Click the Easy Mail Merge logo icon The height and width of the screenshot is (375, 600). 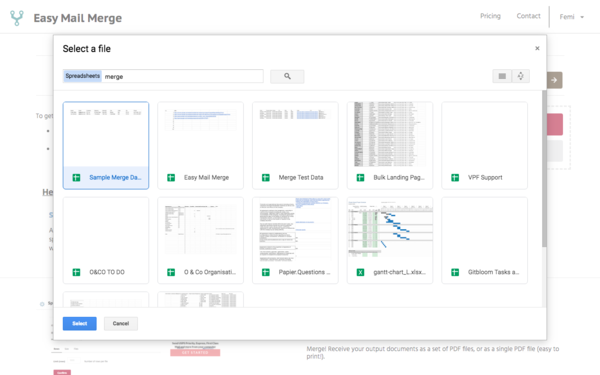[x=16, y=18]
